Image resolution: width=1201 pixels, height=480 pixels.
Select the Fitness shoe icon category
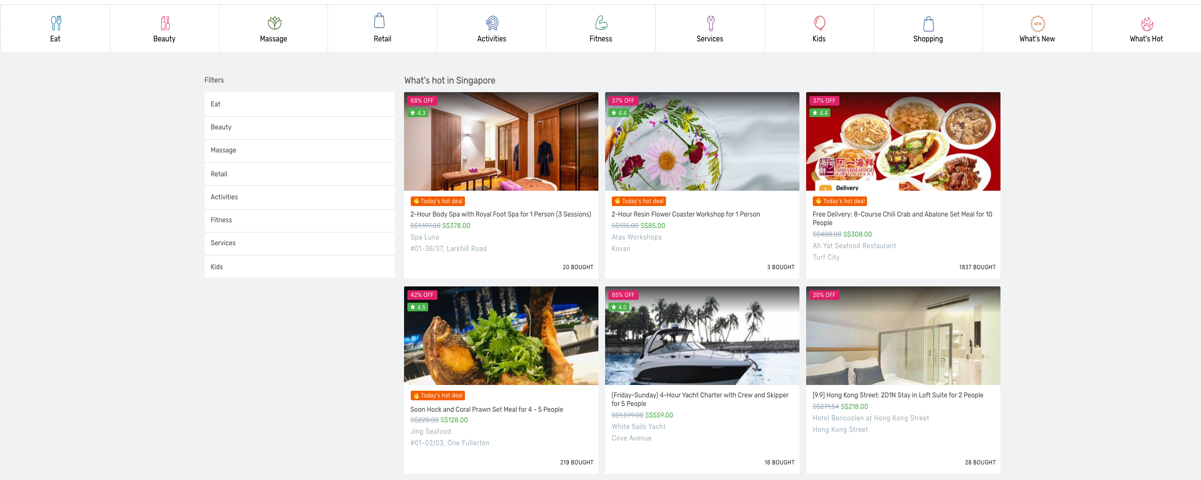[601, 23]
